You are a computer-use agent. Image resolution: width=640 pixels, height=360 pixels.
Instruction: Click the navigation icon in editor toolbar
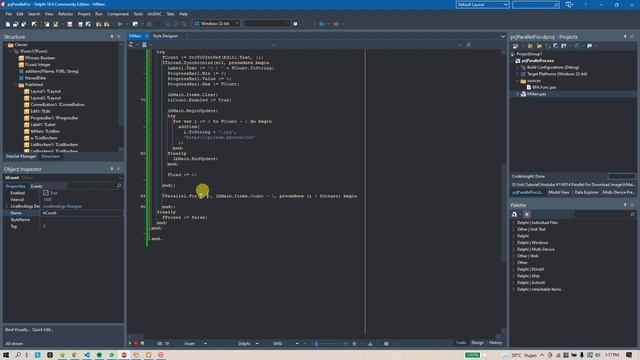tap(131, 44)
